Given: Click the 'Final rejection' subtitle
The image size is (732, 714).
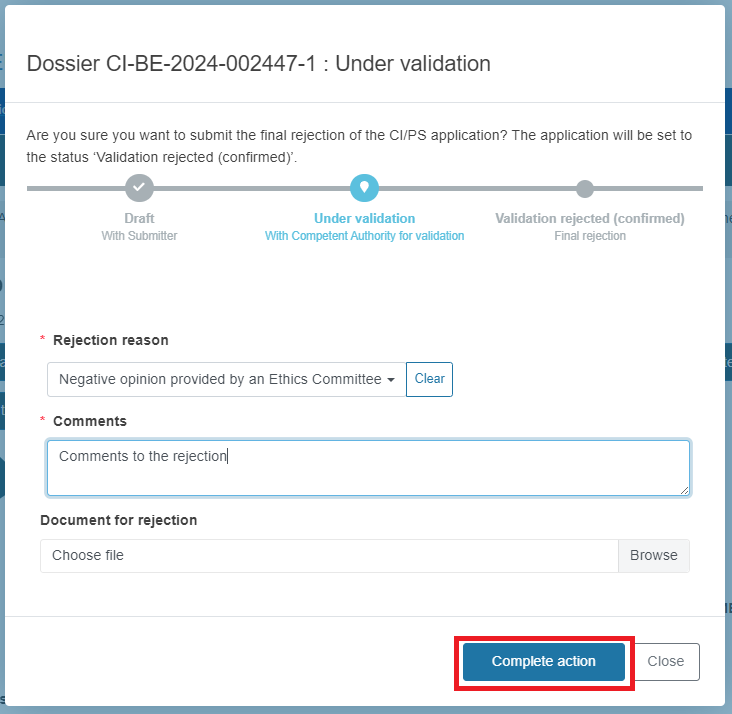Looking at the screenshot, I should pyautogui.click(x=590, y=236).
